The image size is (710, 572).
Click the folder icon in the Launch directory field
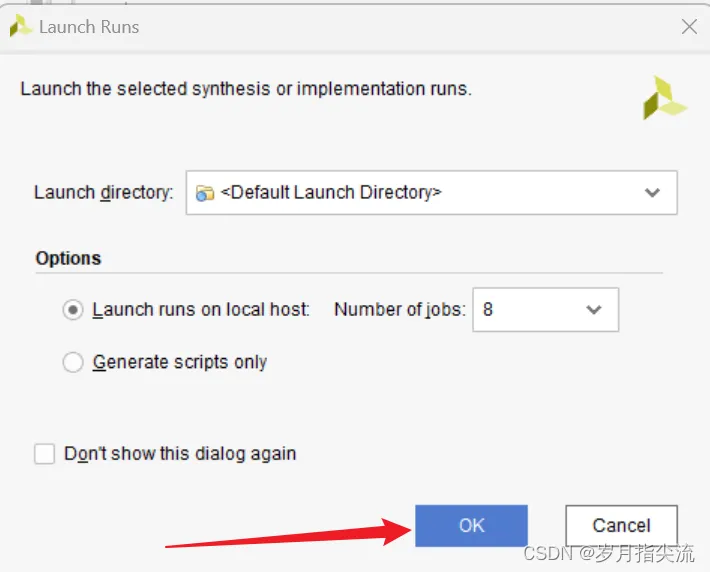[205, 193]
